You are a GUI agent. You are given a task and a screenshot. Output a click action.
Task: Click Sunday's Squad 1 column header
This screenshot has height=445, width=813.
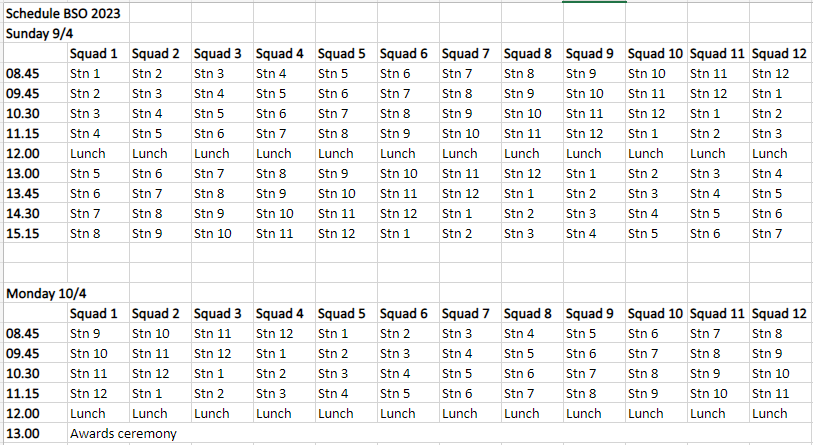coord(95,53)
